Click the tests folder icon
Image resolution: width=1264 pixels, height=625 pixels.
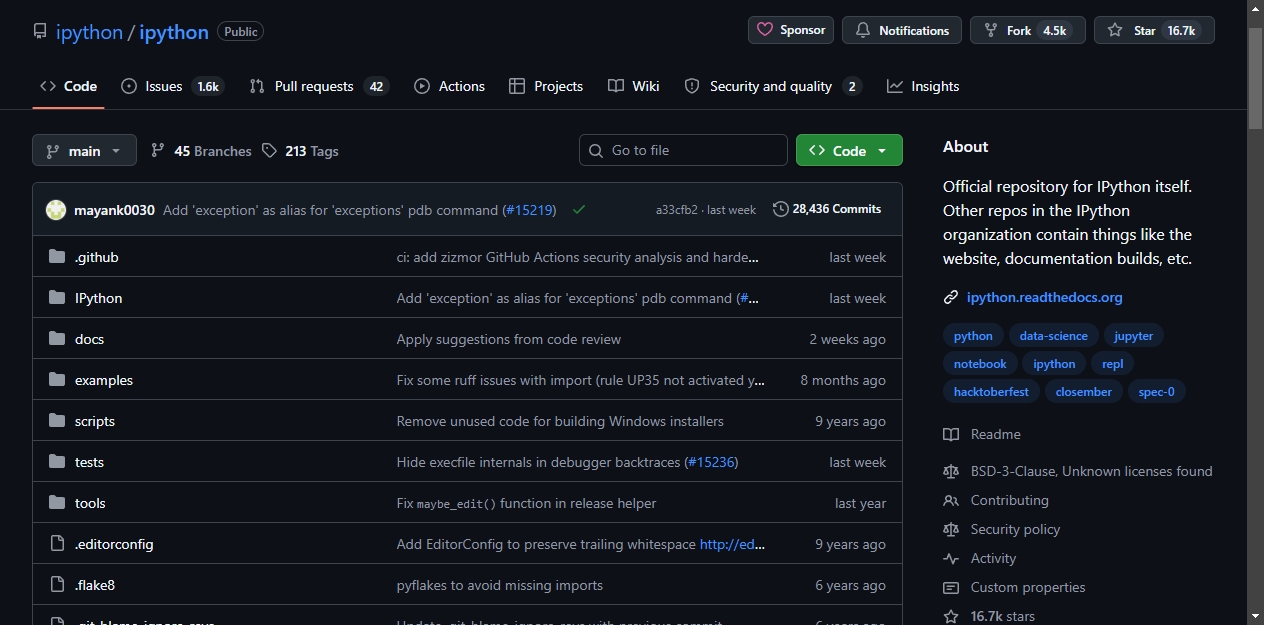[x=57, y=462]
